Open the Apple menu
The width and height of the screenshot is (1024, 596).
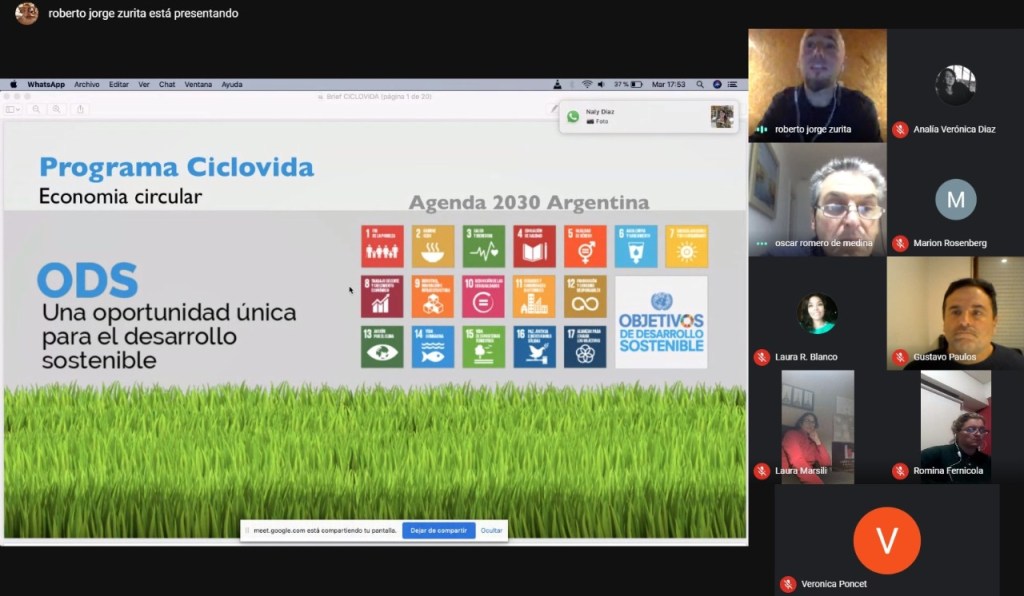click(x=14, y=84)
